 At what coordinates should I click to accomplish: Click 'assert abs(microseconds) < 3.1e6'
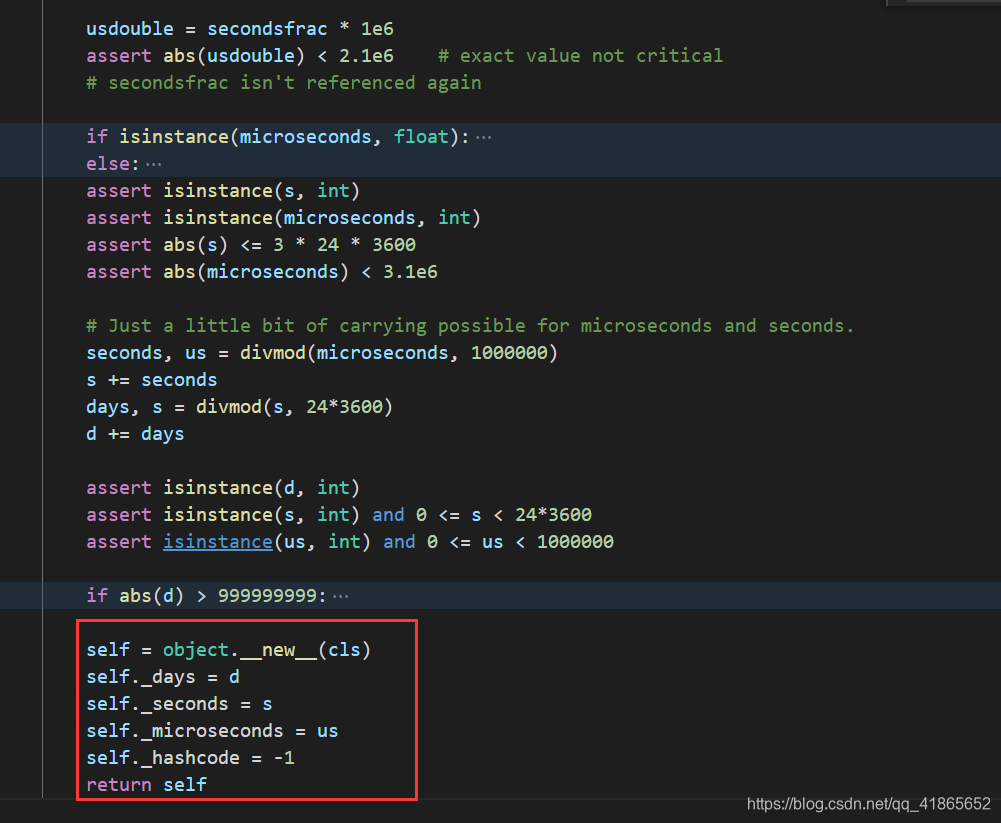[x=262, y=272]
